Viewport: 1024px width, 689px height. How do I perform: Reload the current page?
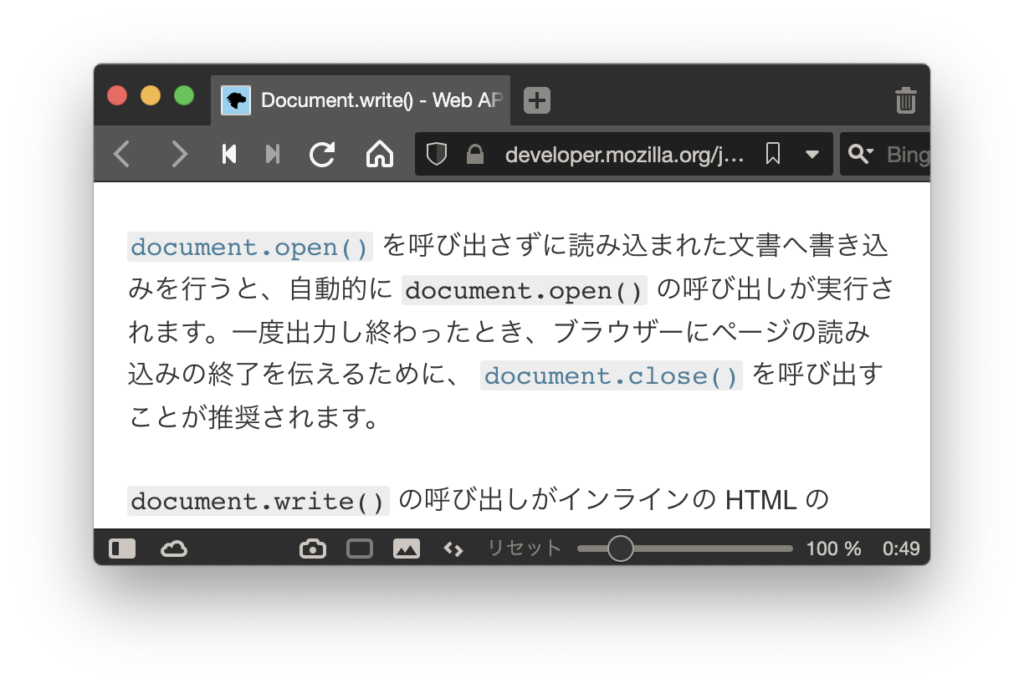[x=322, y=154]
